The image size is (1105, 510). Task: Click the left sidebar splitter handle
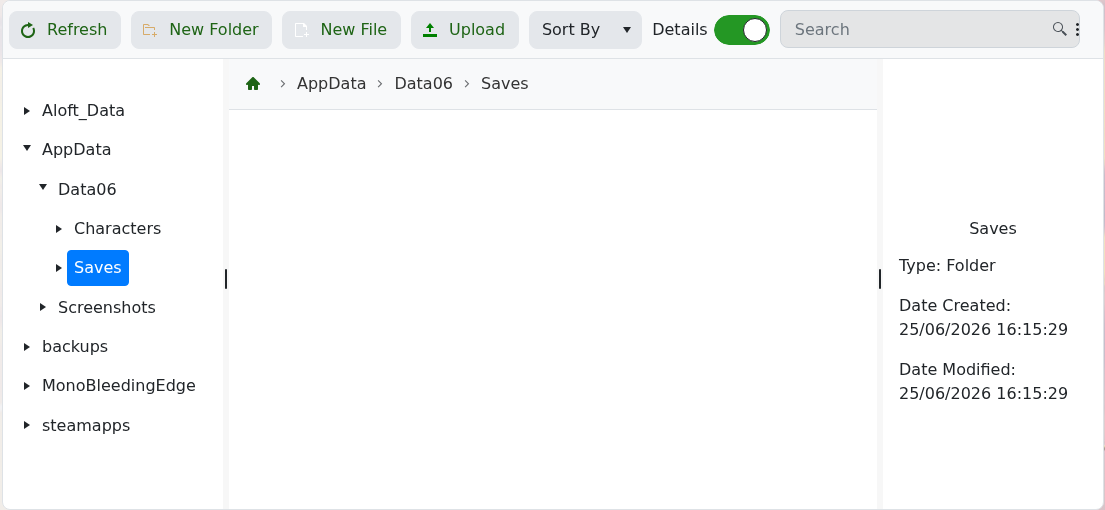(226, 279)
